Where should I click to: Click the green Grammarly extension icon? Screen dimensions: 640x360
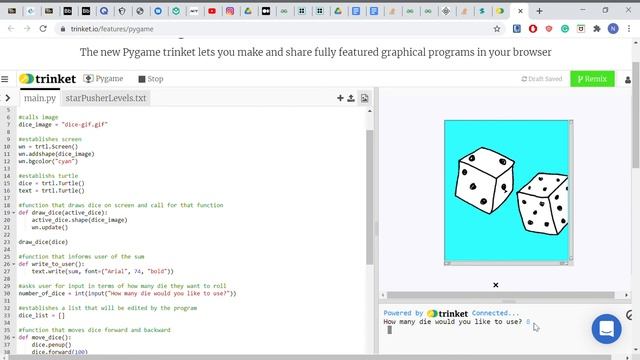pos(565,29)
